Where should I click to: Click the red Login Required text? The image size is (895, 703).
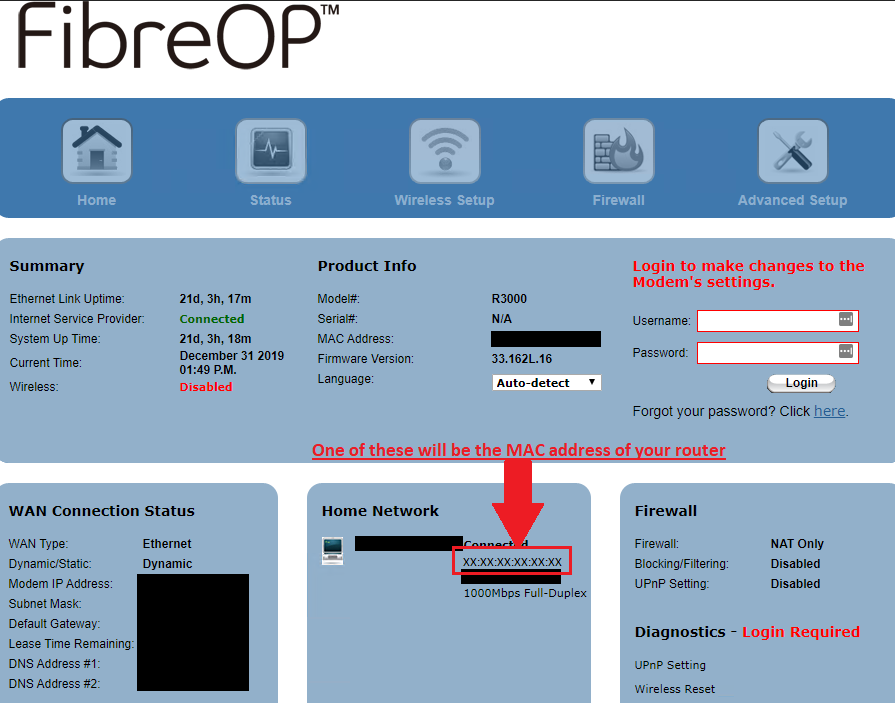click(x=801, y=632)
